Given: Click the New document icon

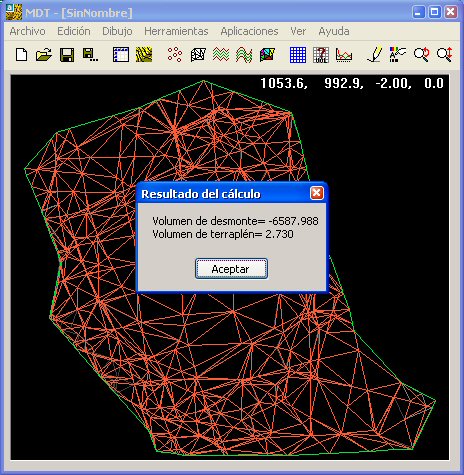Looking at the screenshot, I should pos(22,55).
